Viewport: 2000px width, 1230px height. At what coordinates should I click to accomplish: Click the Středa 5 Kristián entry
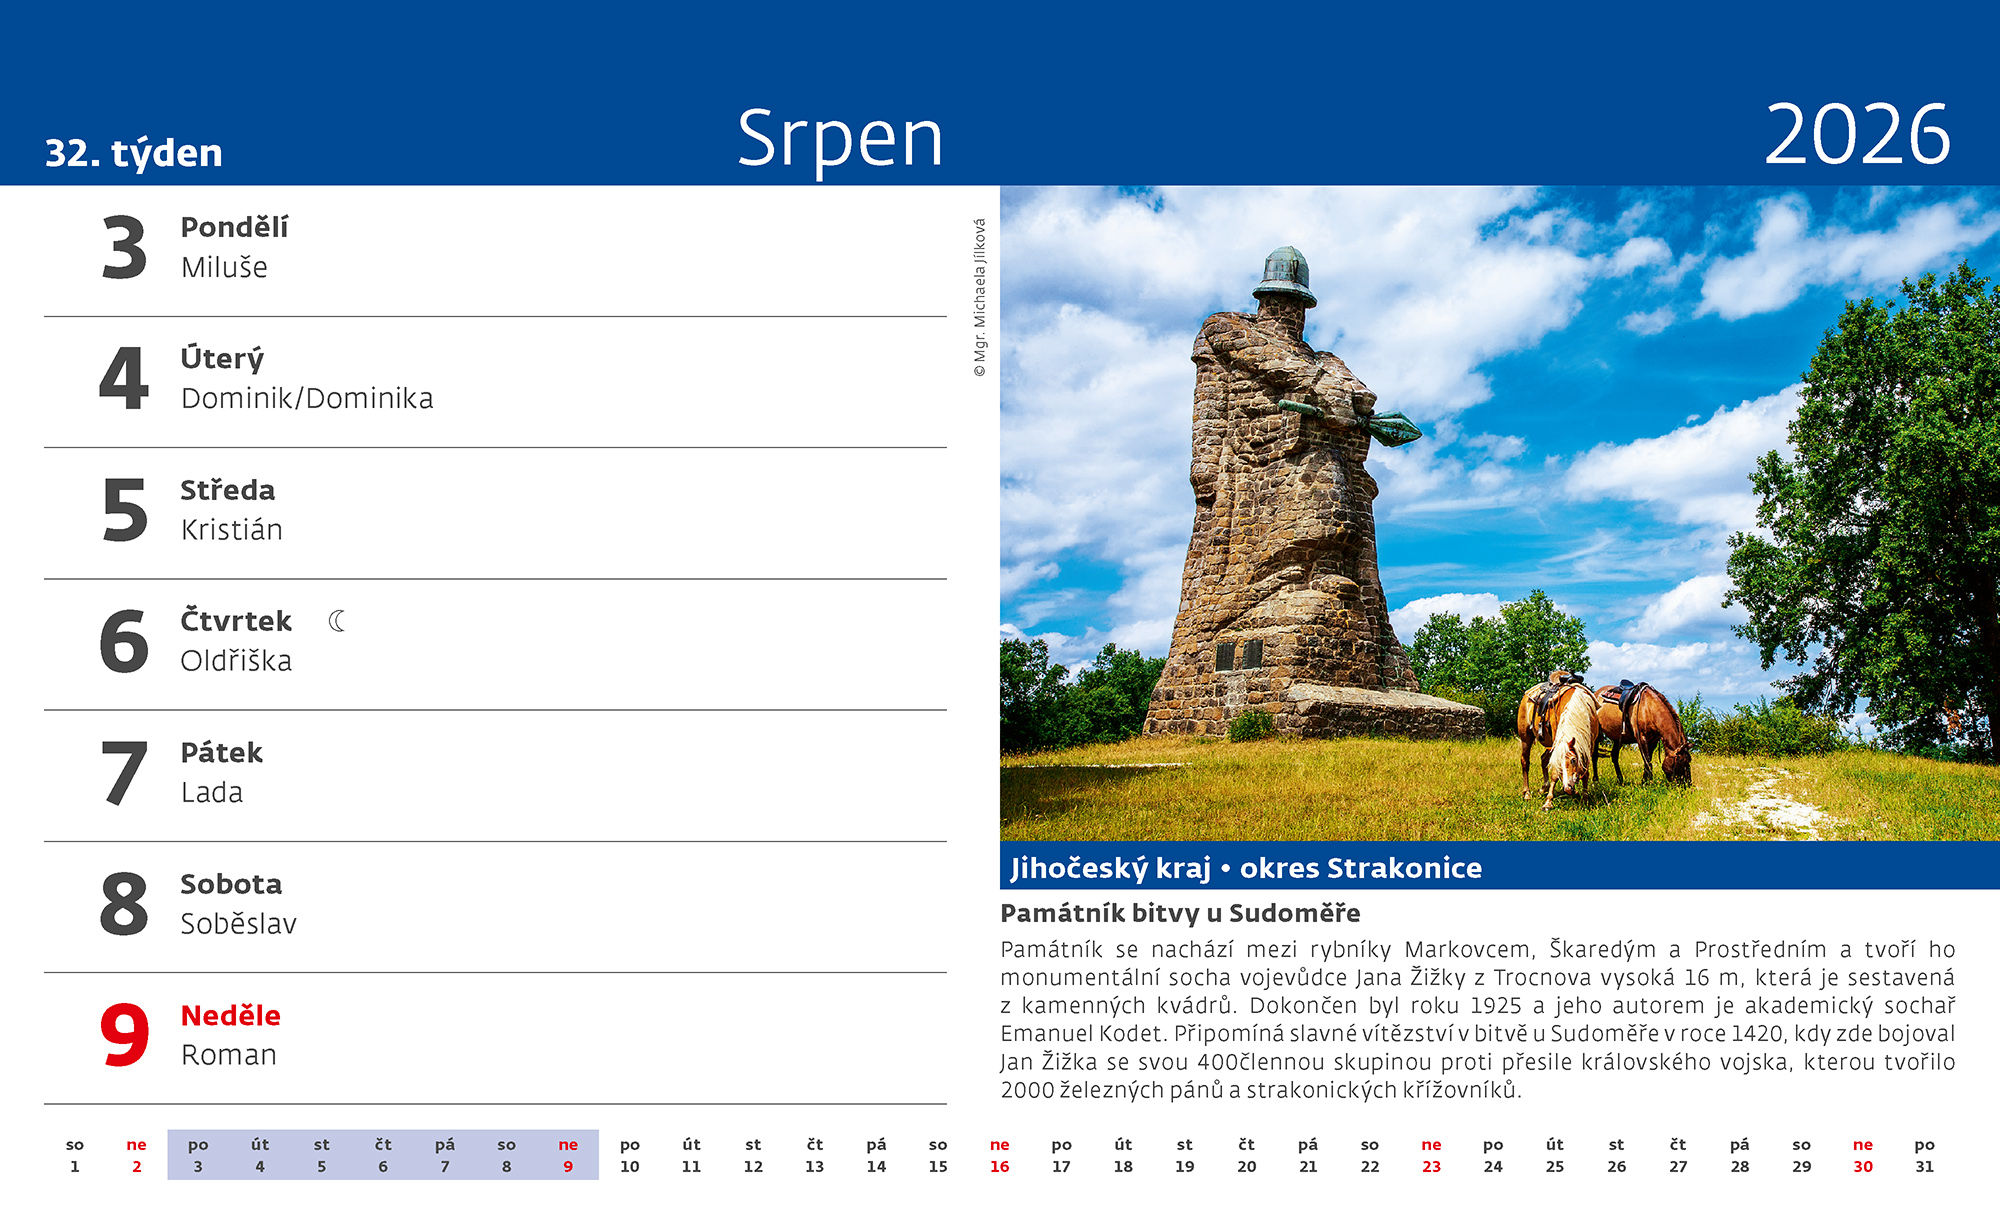[x=231, y=510]
